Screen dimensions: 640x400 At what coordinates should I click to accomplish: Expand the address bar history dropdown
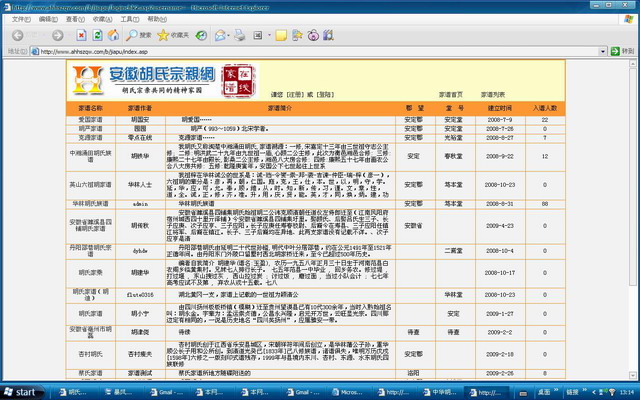[603, 51]
